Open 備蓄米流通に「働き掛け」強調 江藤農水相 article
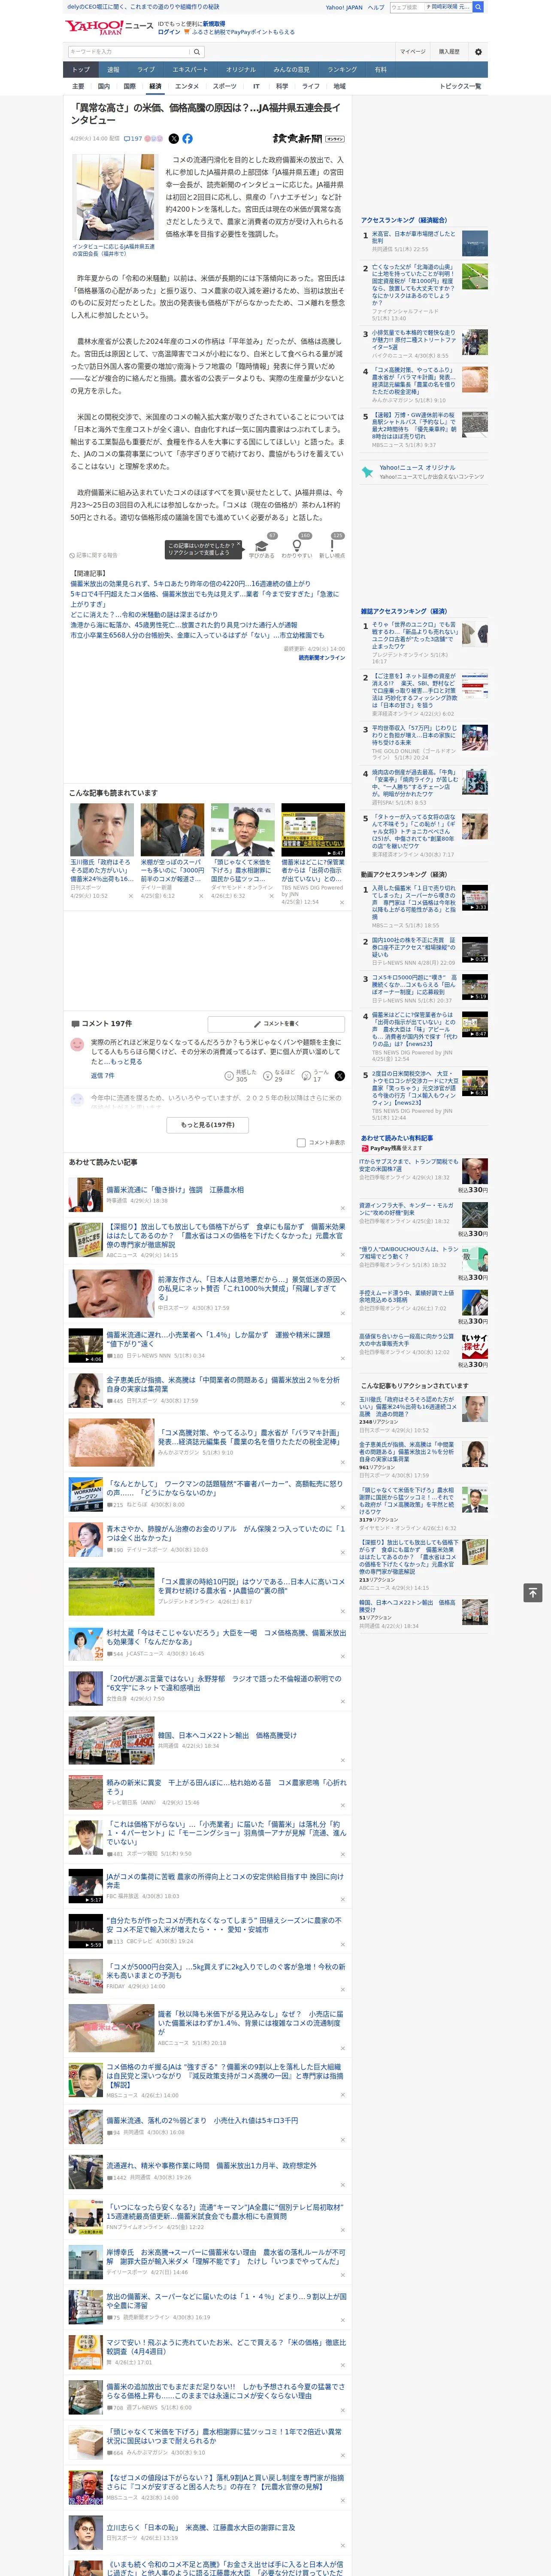This screenshot has height=2576, width=551. pyautogui.click(x=175, y=1190)
